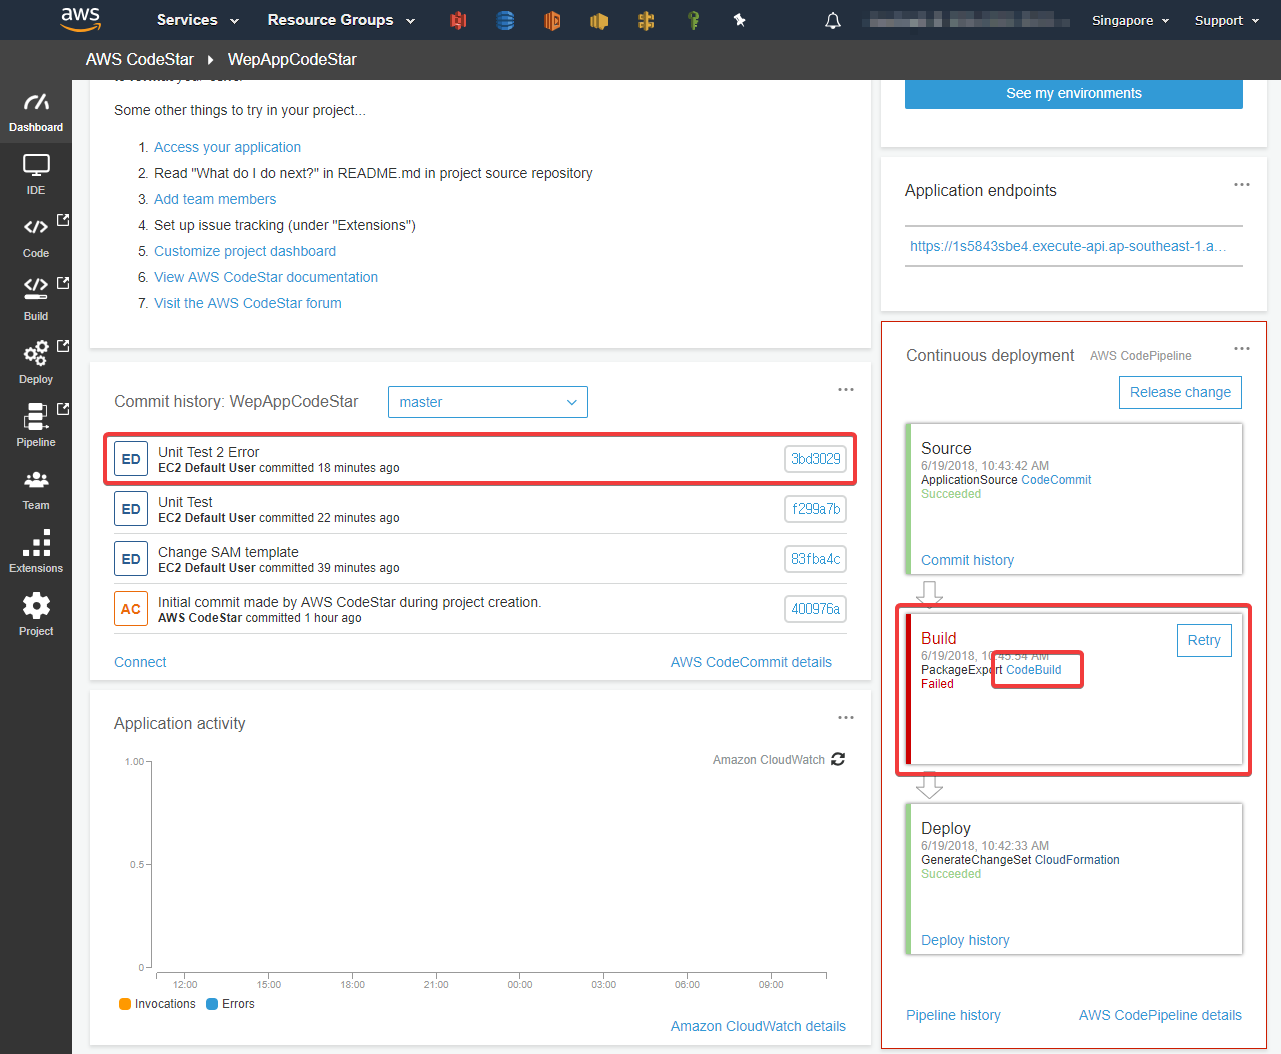Image resolution: width=1281 pixels, height=1054 pixels.
Task: Click the ED avatar on Change SAM template commit
Action: coord(131,559)
